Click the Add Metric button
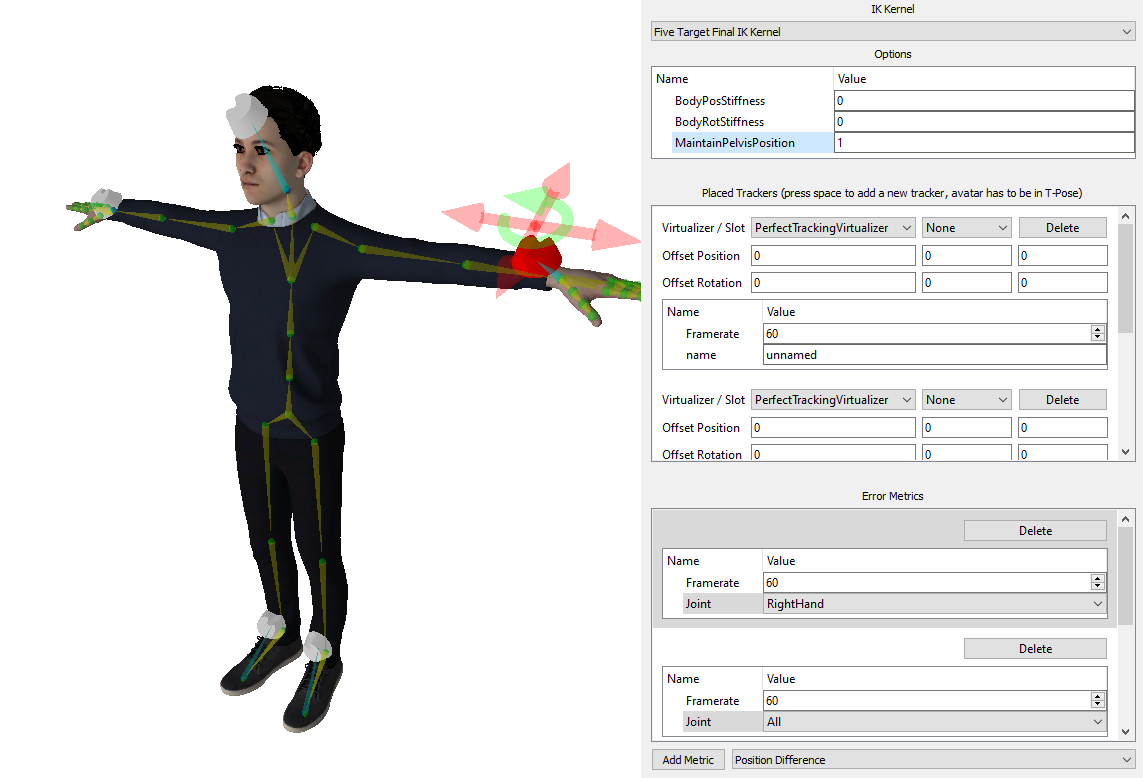 click(688, 760)
